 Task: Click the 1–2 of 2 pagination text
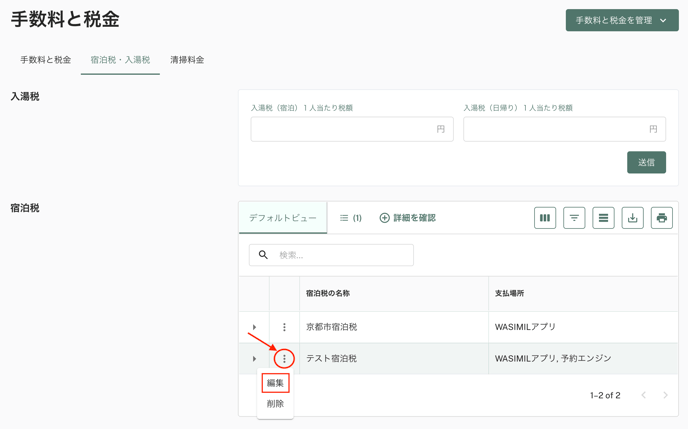(x=605, y=396)
